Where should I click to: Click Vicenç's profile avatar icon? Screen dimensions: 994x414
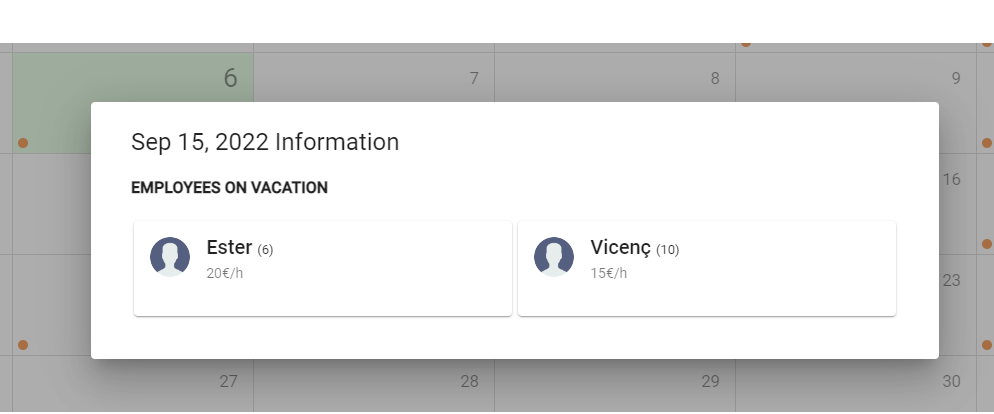coord(554,257)
